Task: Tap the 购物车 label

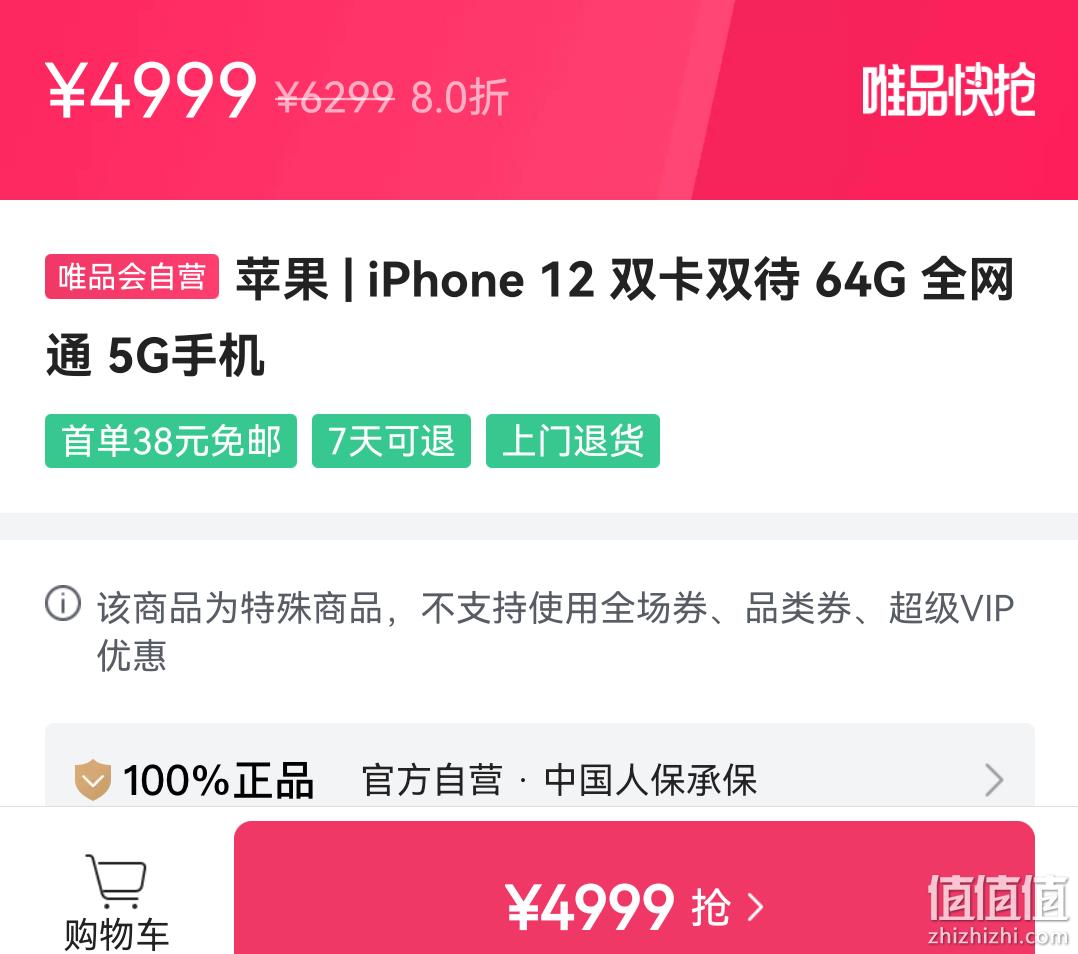Action: (x=116, y=934)
